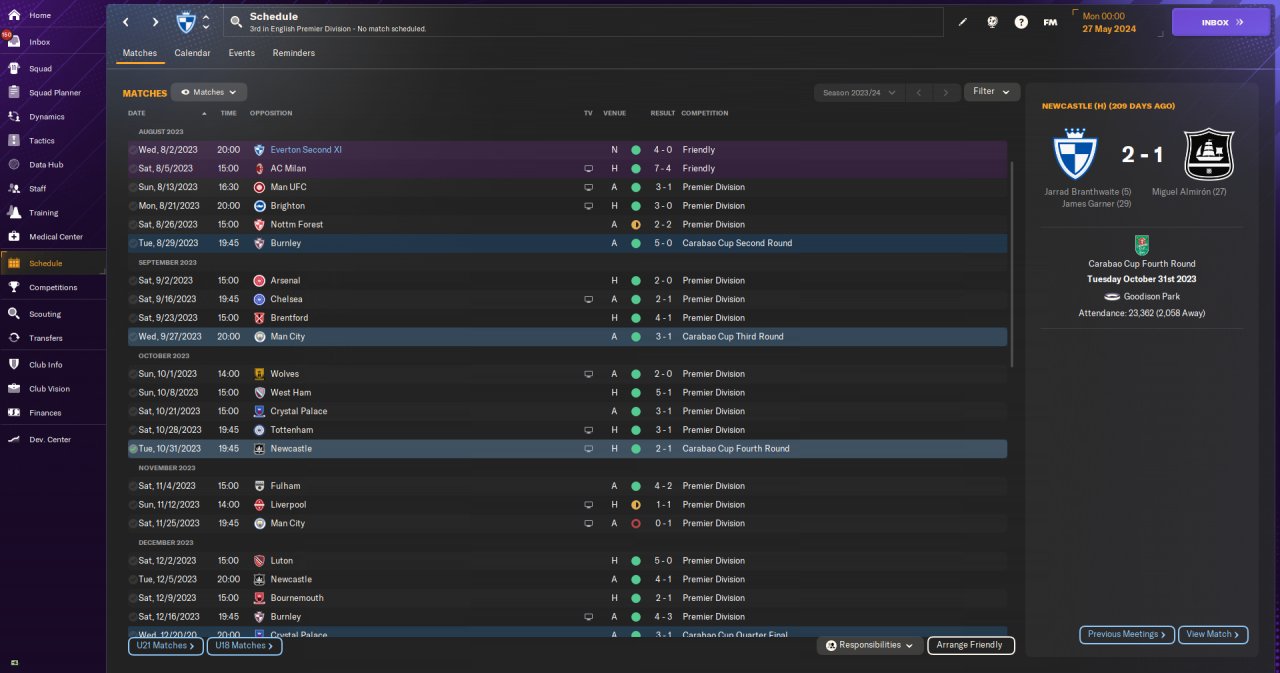This screenshot has height=673, width=1280.
Task: Switch to the Matches tab
Action: [140, 53]
